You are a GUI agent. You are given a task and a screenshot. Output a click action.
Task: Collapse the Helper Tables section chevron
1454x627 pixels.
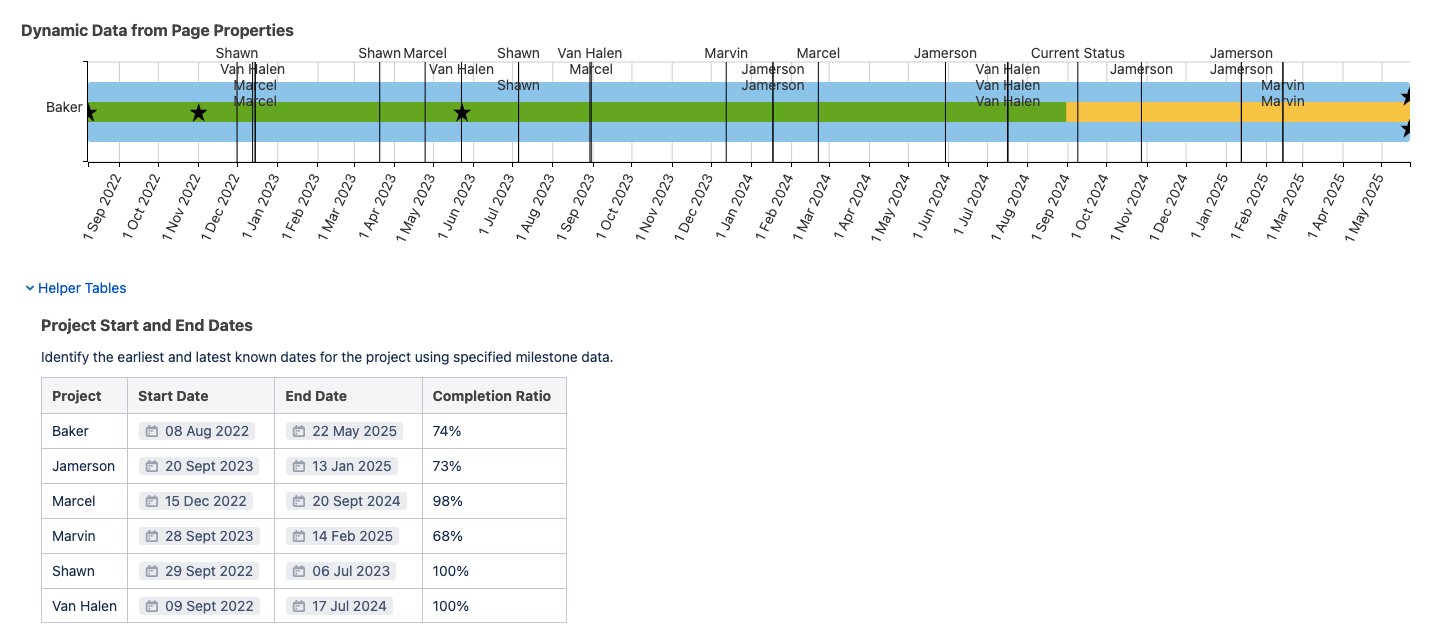[29, 288]
